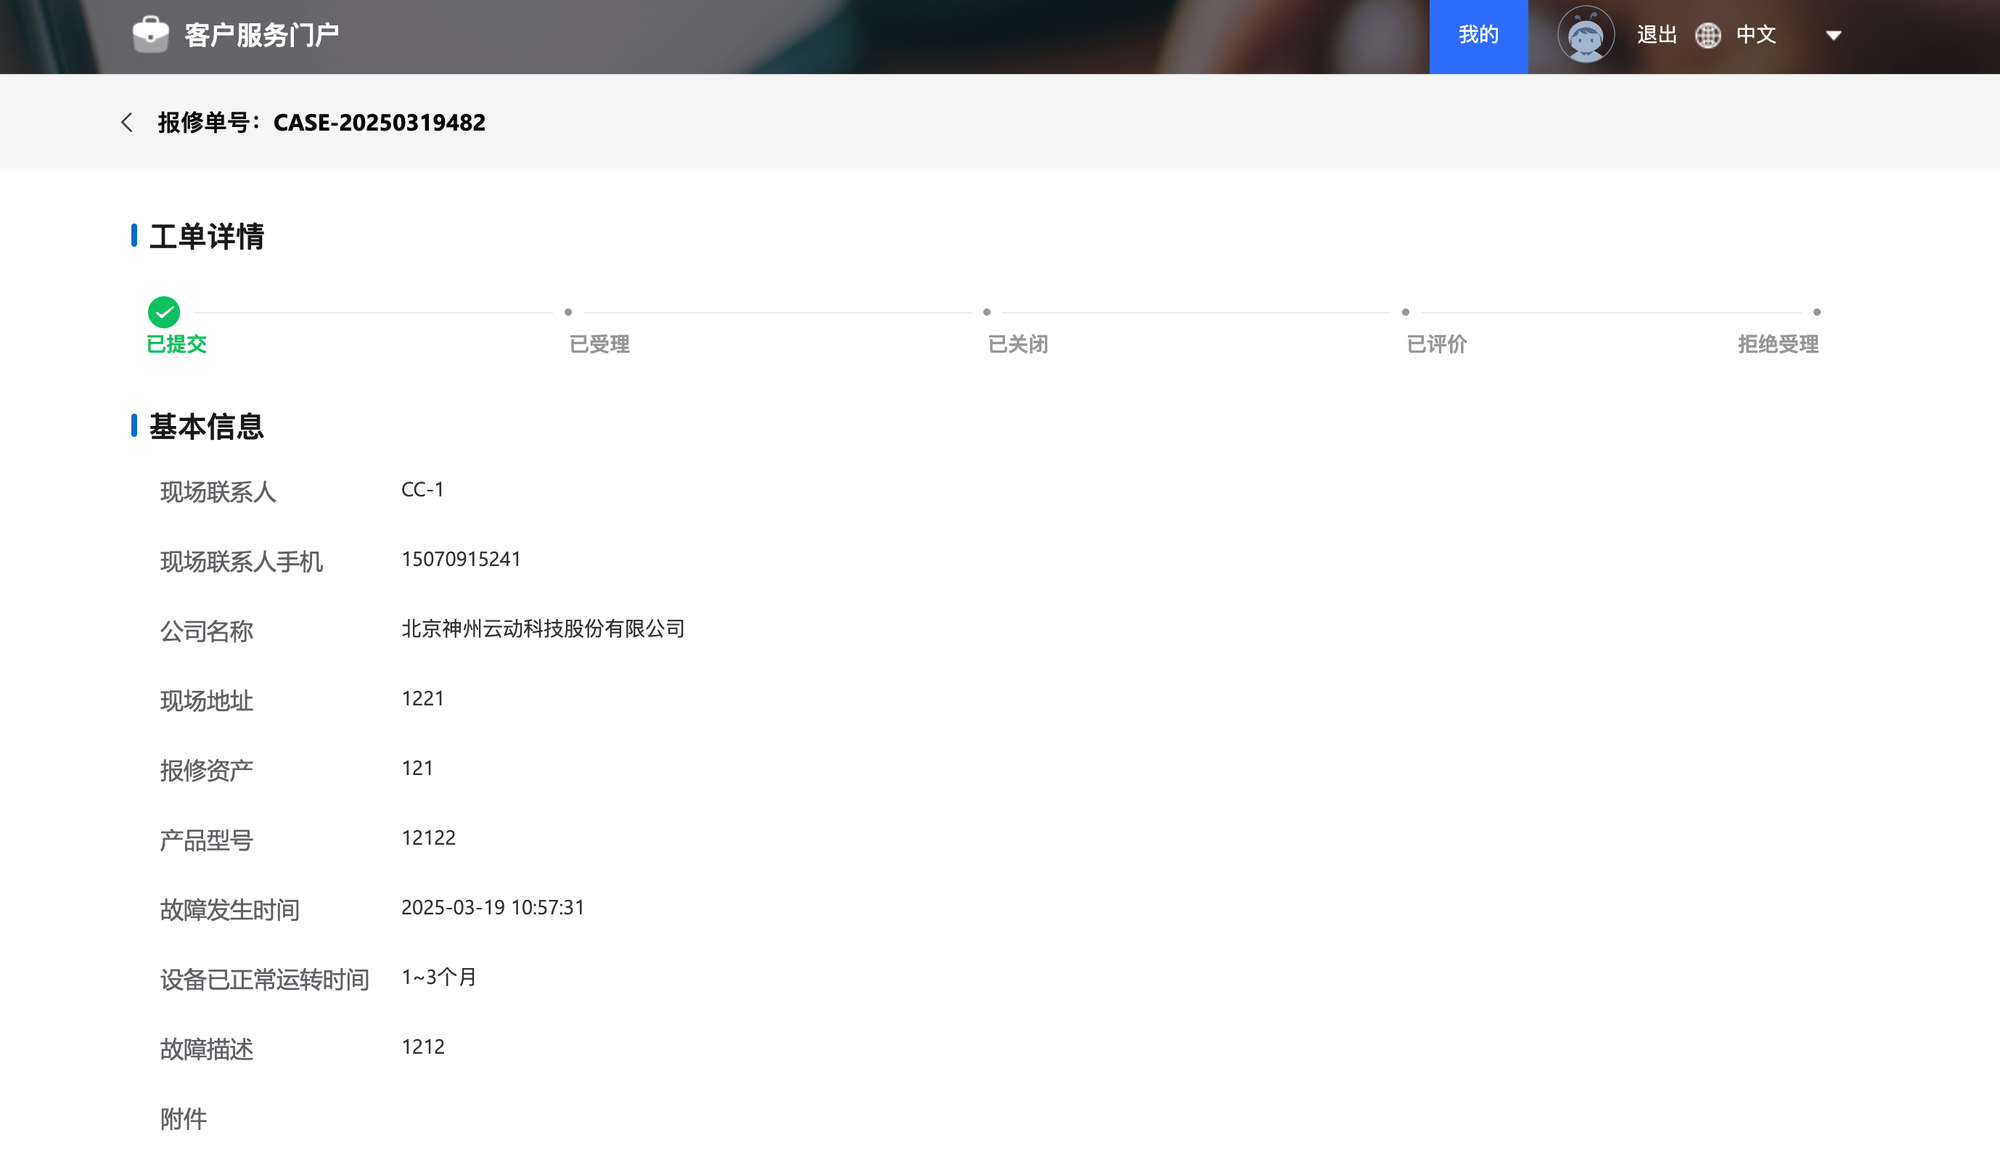Click the 拒绝受理 step dot
This screenshot has height=1151, width=2000.
1817,312
